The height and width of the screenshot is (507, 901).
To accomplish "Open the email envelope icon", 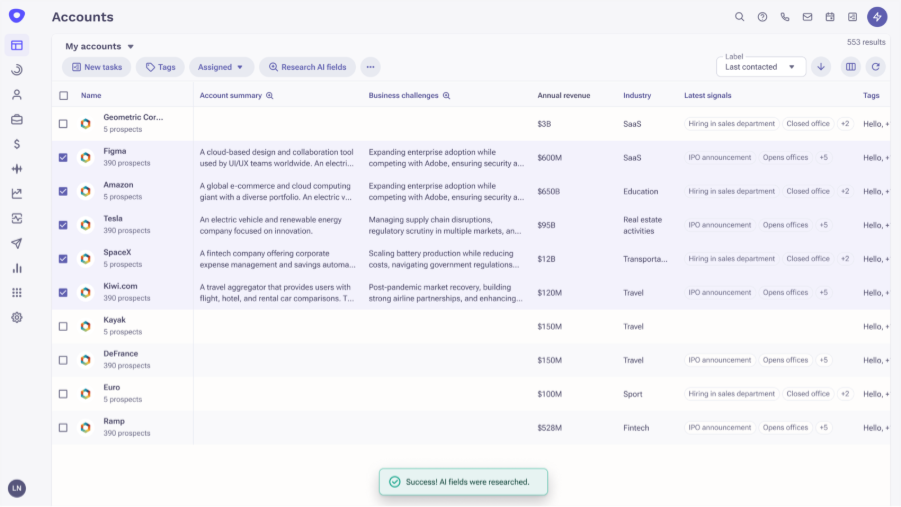I will coord(807,17).
